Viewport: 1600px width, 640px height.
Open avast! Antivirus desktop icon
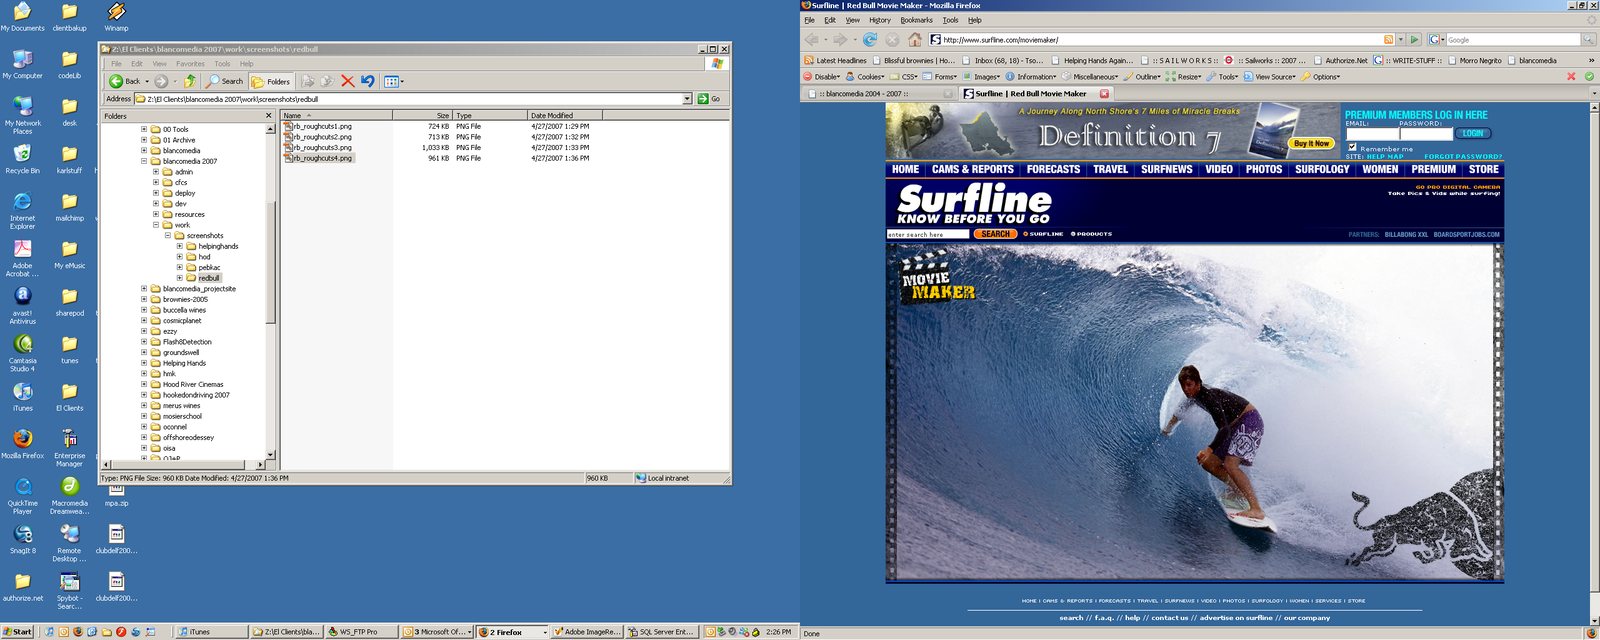click(22, 306)
